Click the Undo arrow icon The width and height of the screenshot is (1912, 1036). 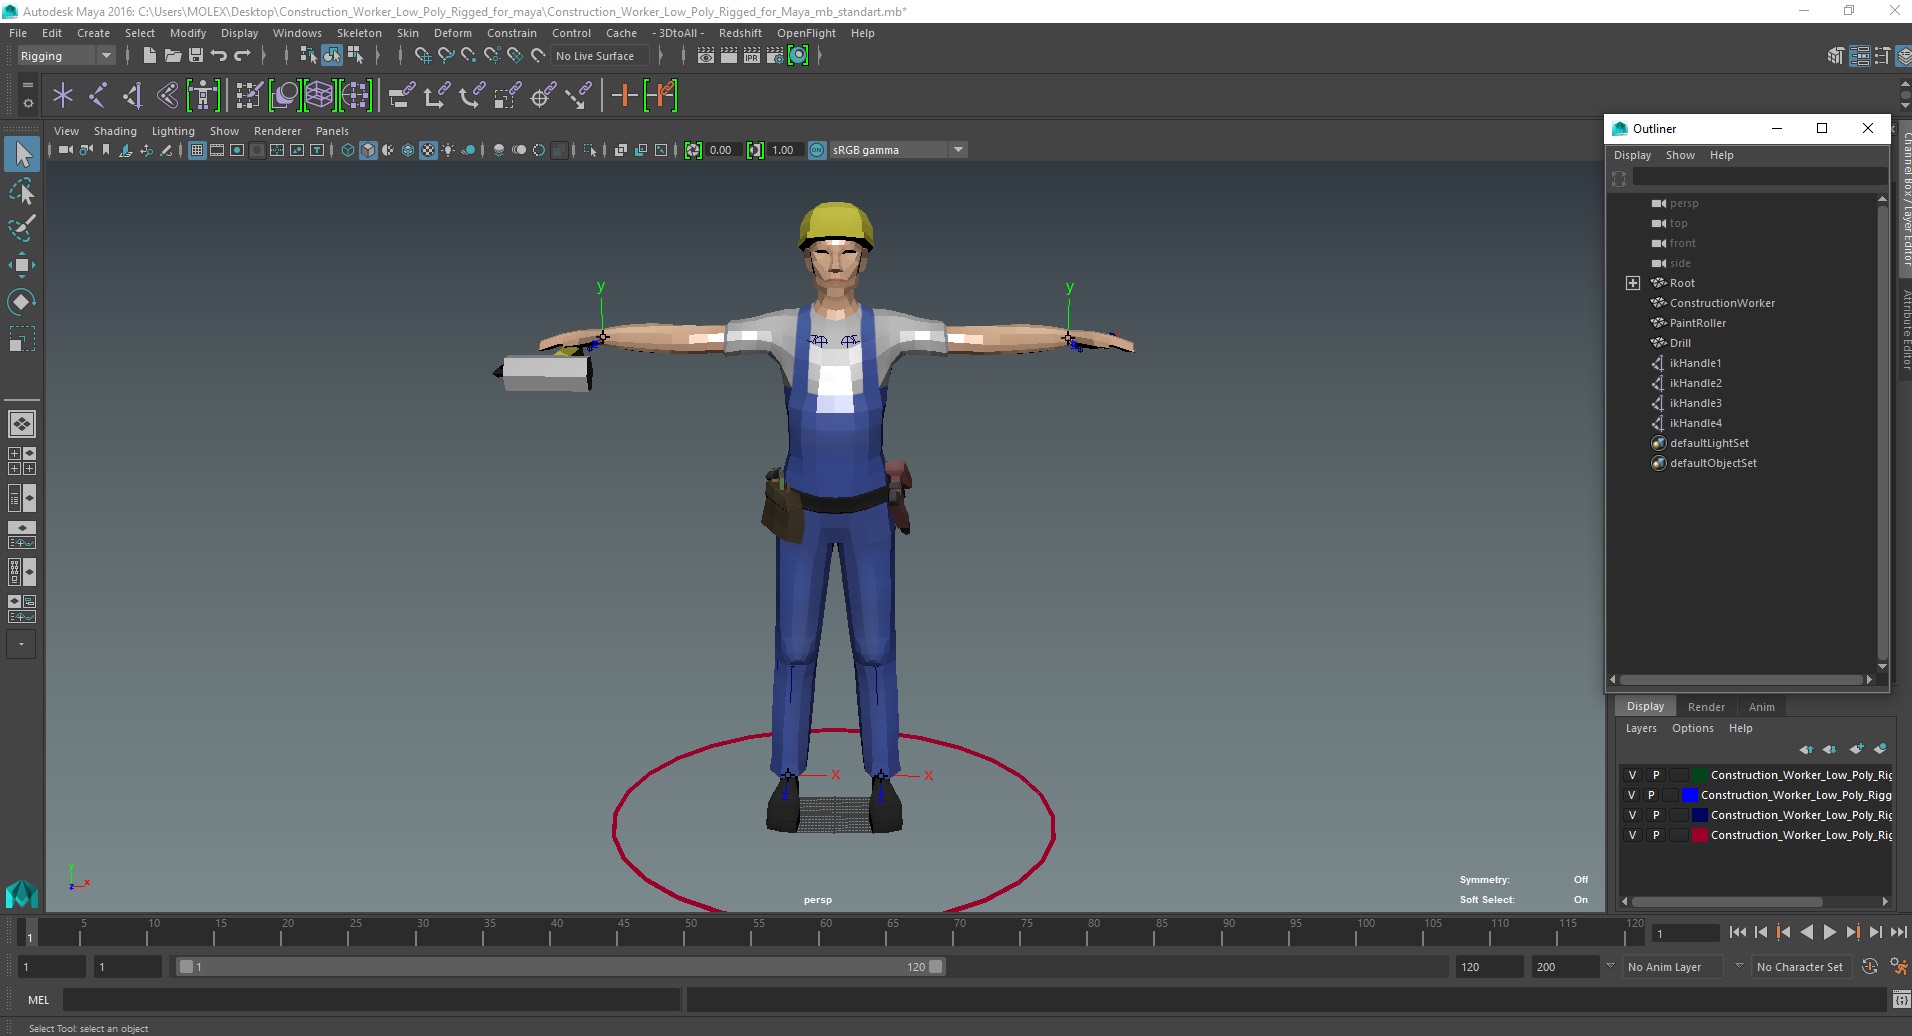(x=218, y=56)
